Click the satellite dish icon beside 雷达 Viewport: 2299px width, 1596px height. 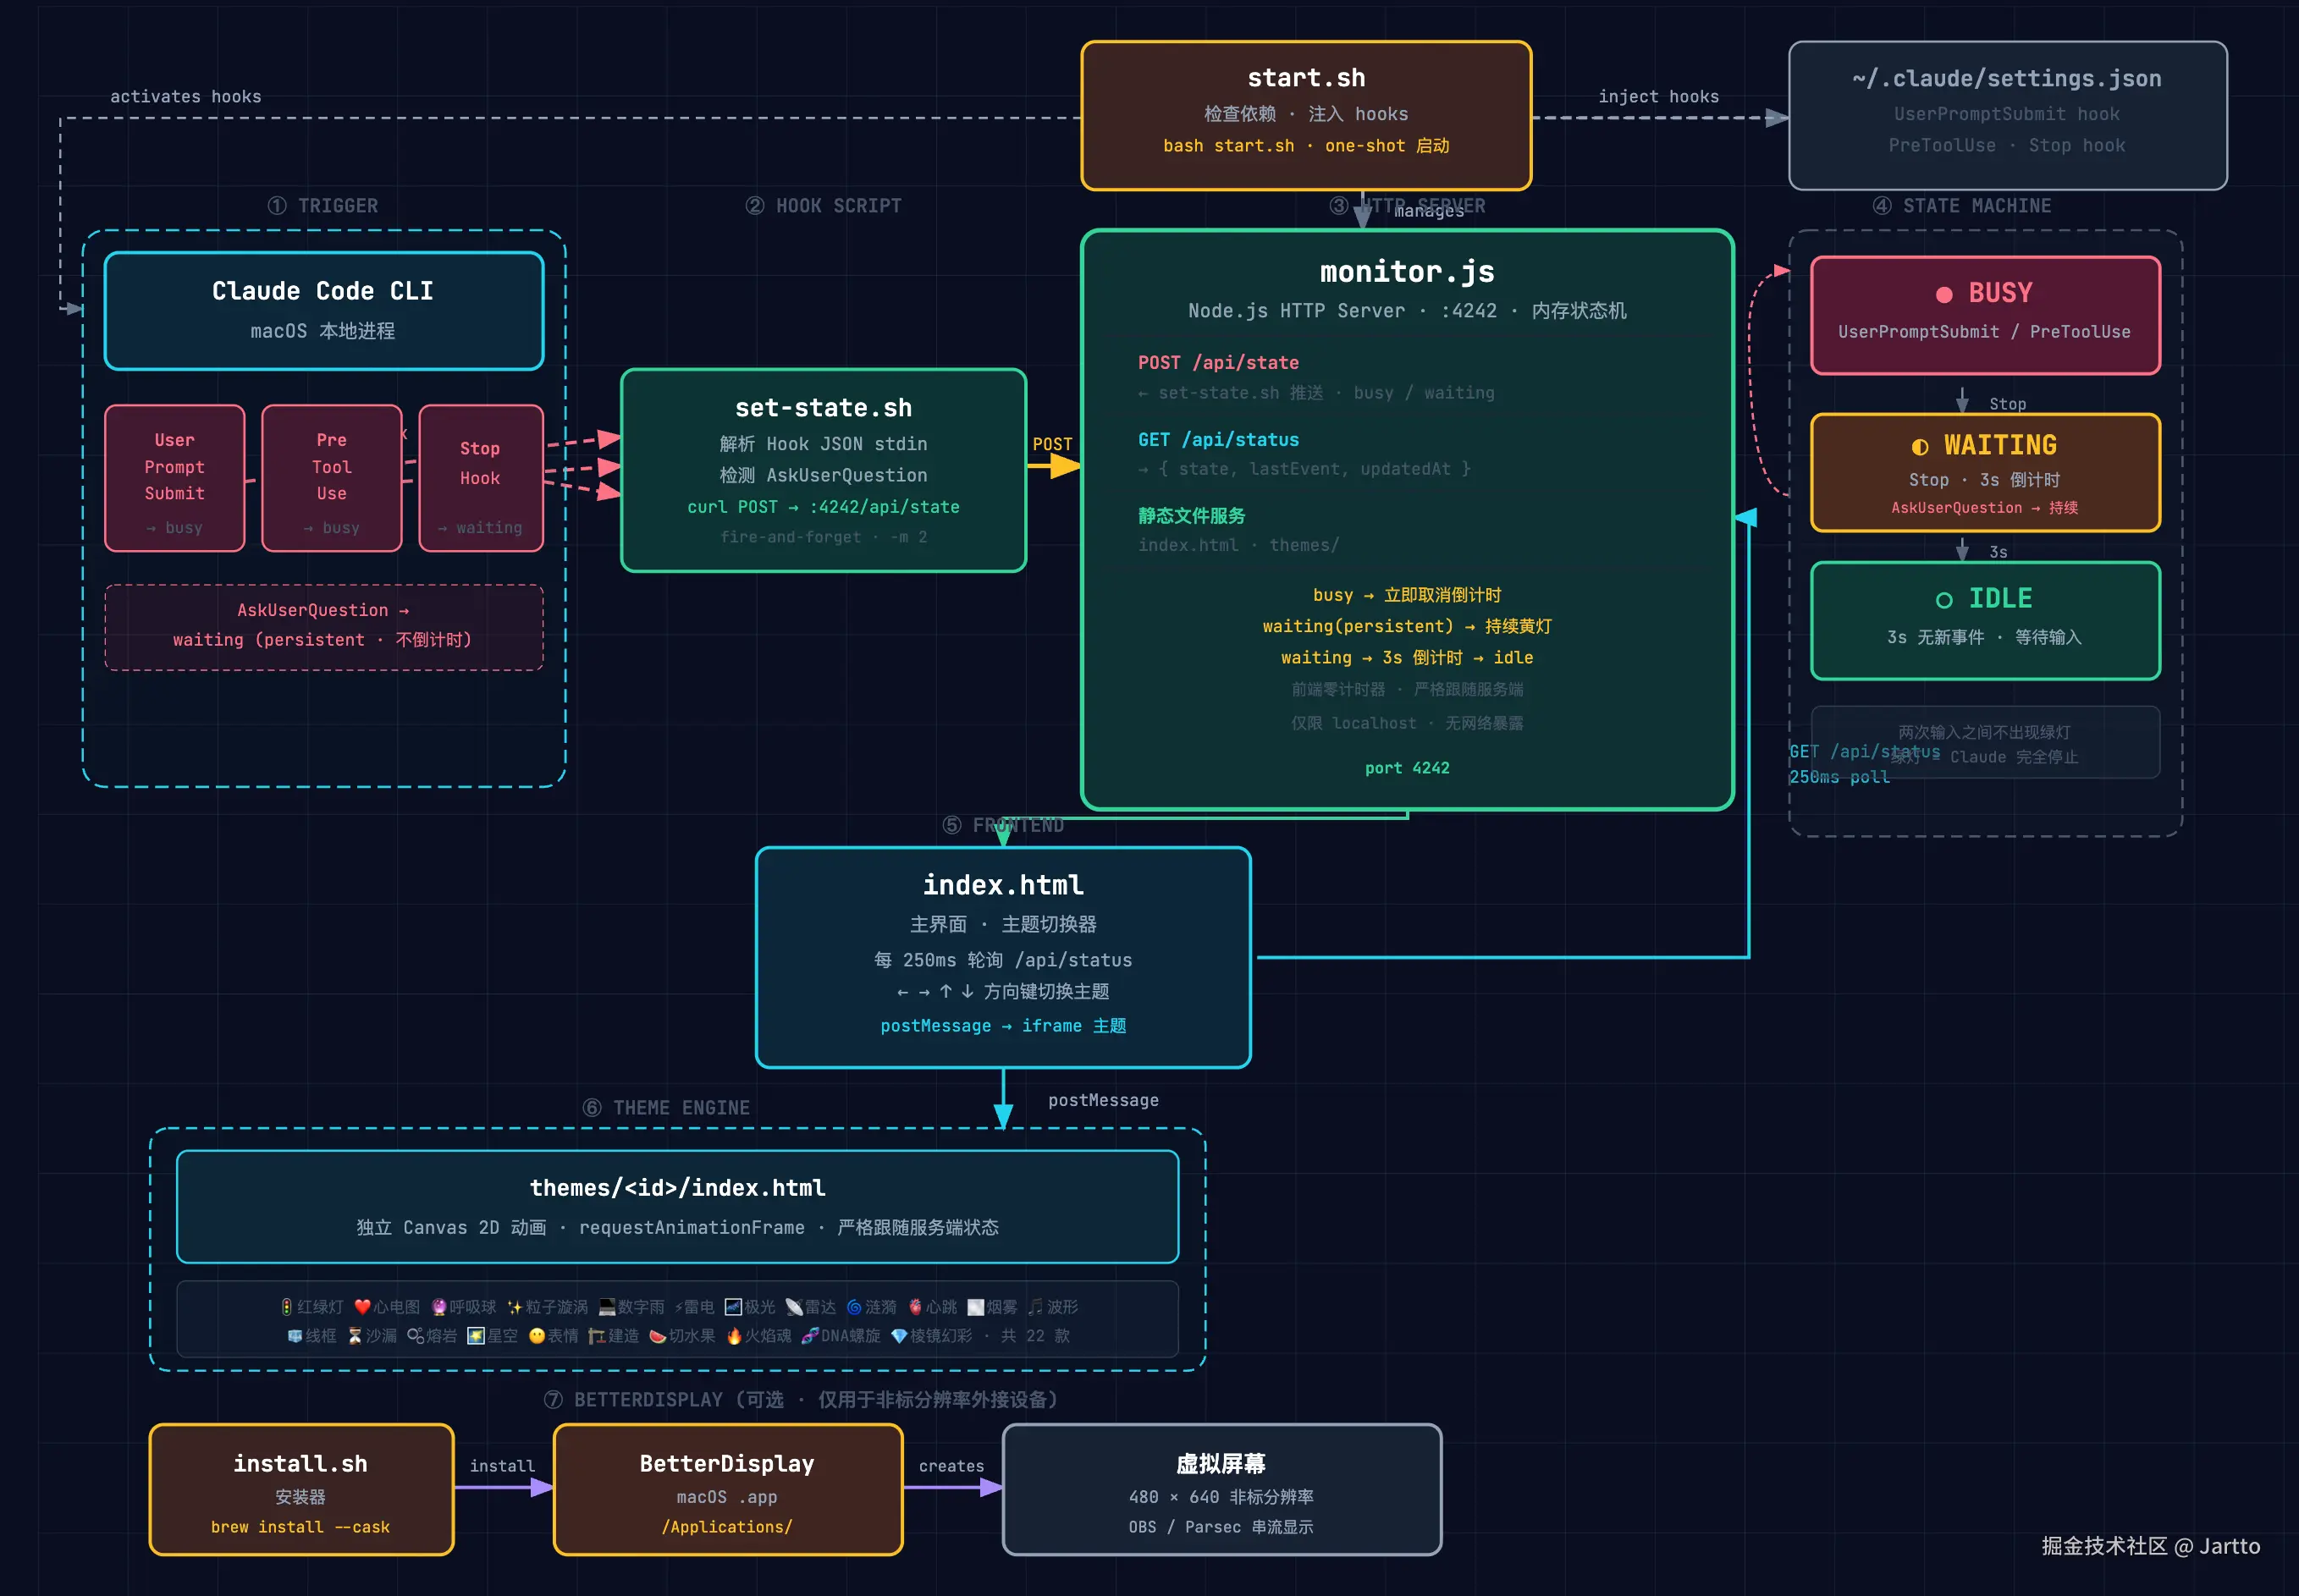pos(794,1307)
